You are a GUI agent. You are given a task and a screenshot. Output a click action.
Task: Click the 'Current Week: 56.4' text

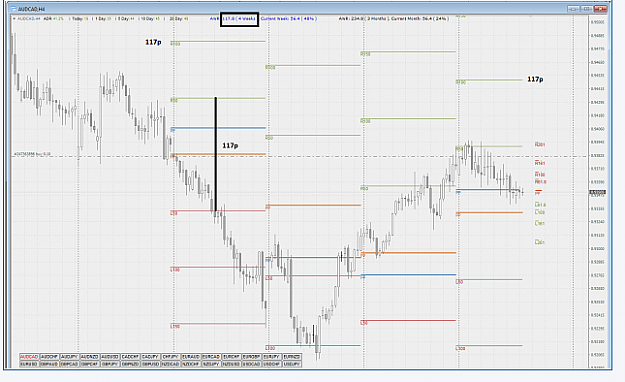tap(281, 19)
